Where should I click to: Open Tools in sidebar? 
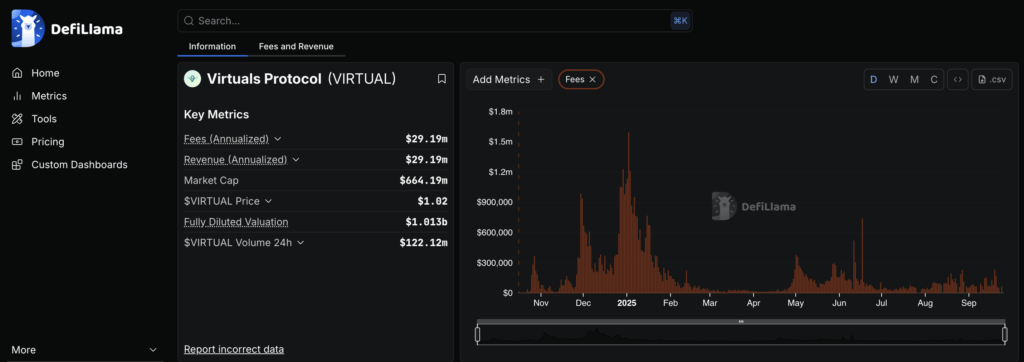coord(44,119)
